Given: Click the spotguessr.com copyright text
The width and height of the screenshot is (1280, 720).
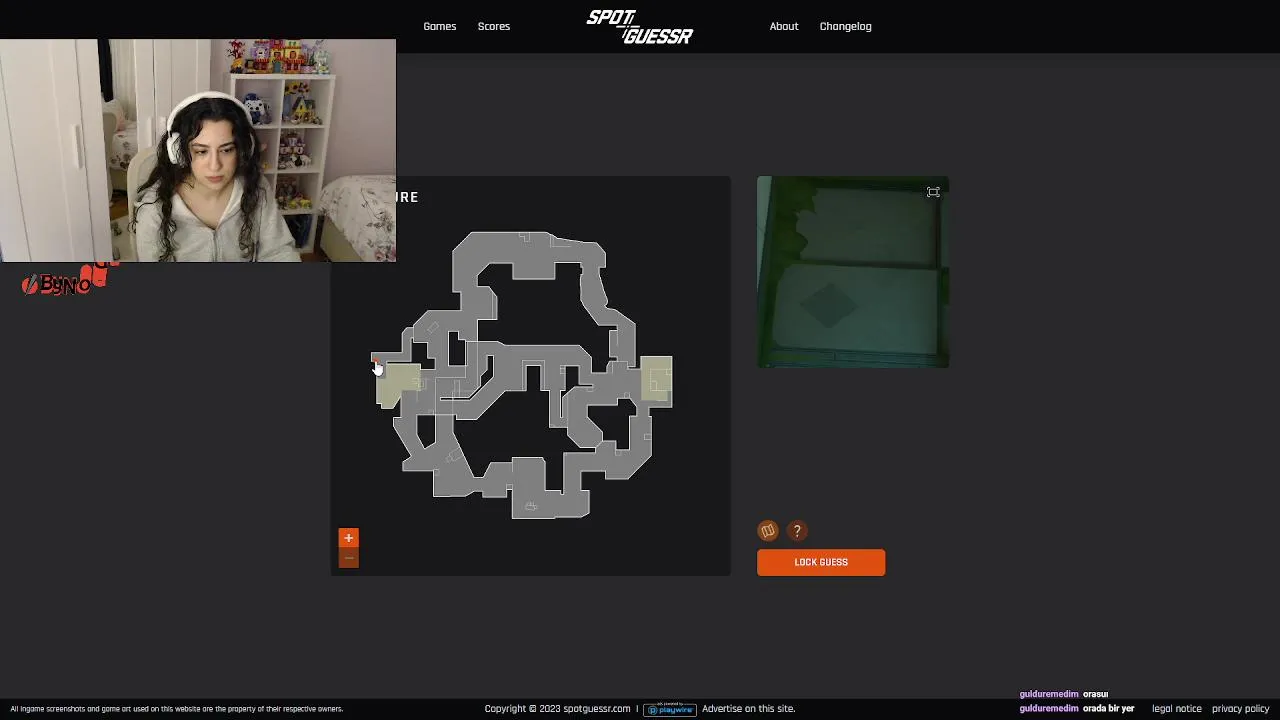Looking at the screenshot, I should 558,709.
